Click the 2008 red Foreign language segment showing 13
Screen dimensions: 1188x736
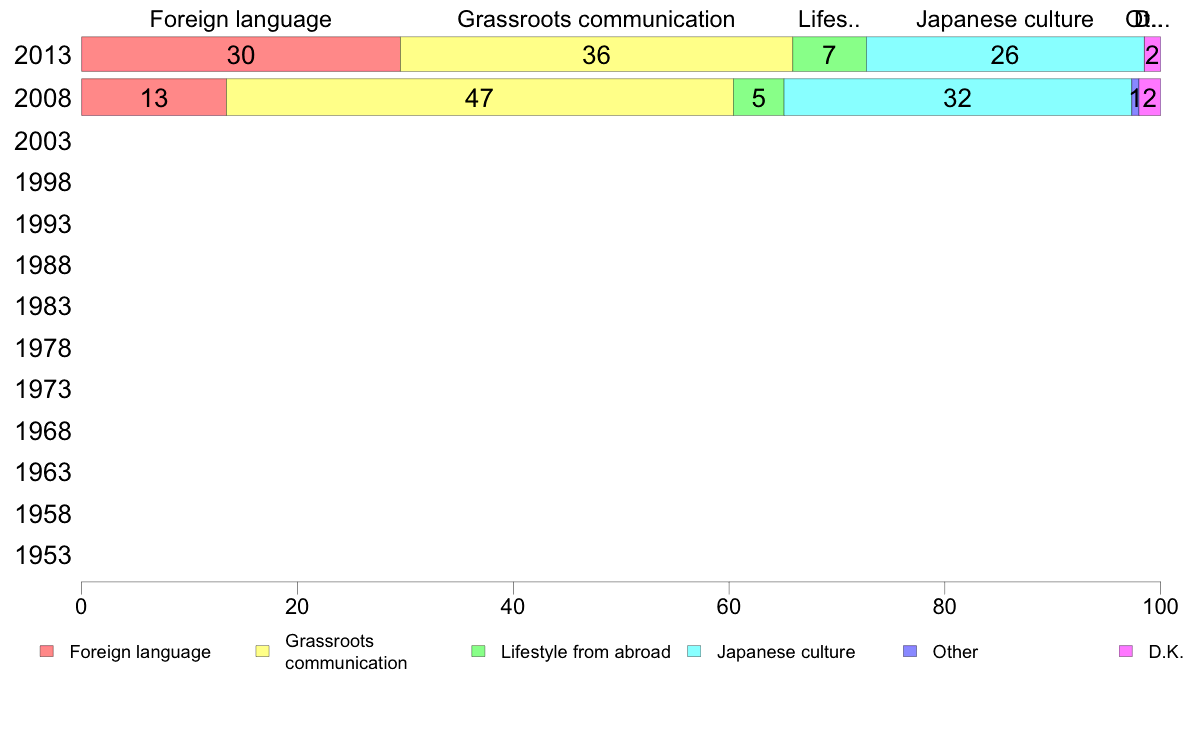[154, 98]
